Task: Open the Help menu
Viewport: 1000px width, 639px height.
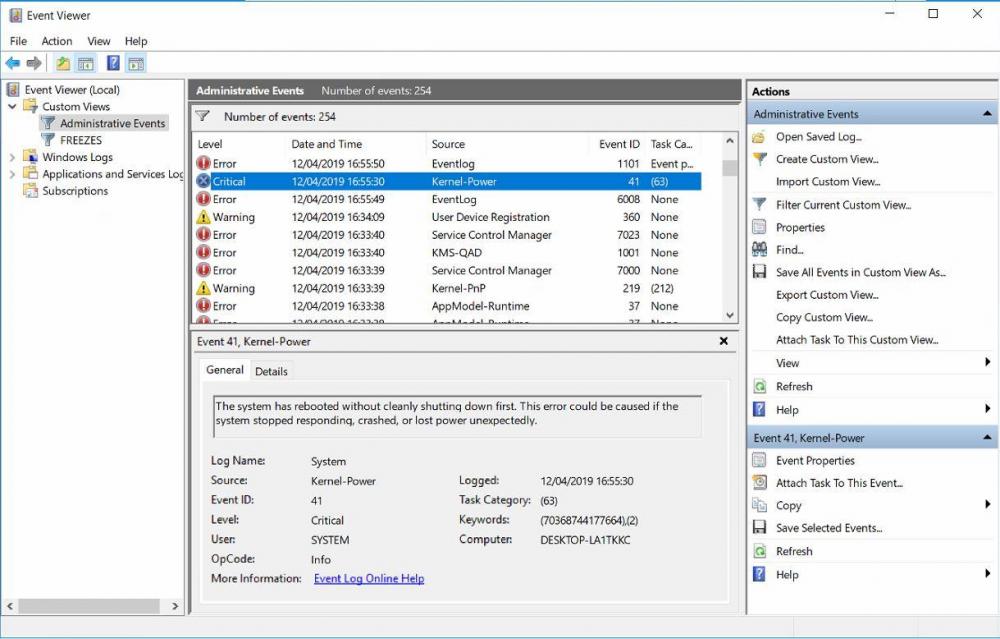Action: click(136, 41)
